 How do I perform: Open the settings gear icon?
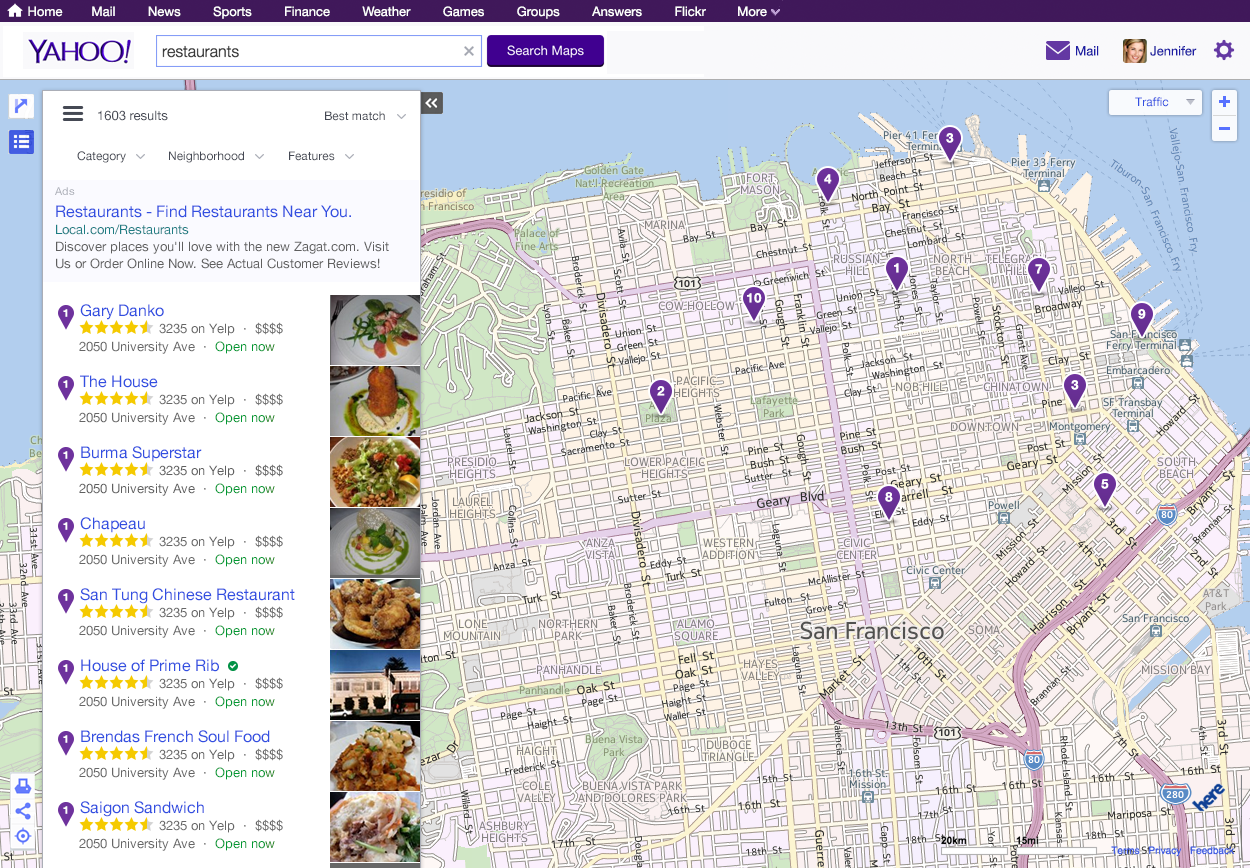pos(1224,50)
